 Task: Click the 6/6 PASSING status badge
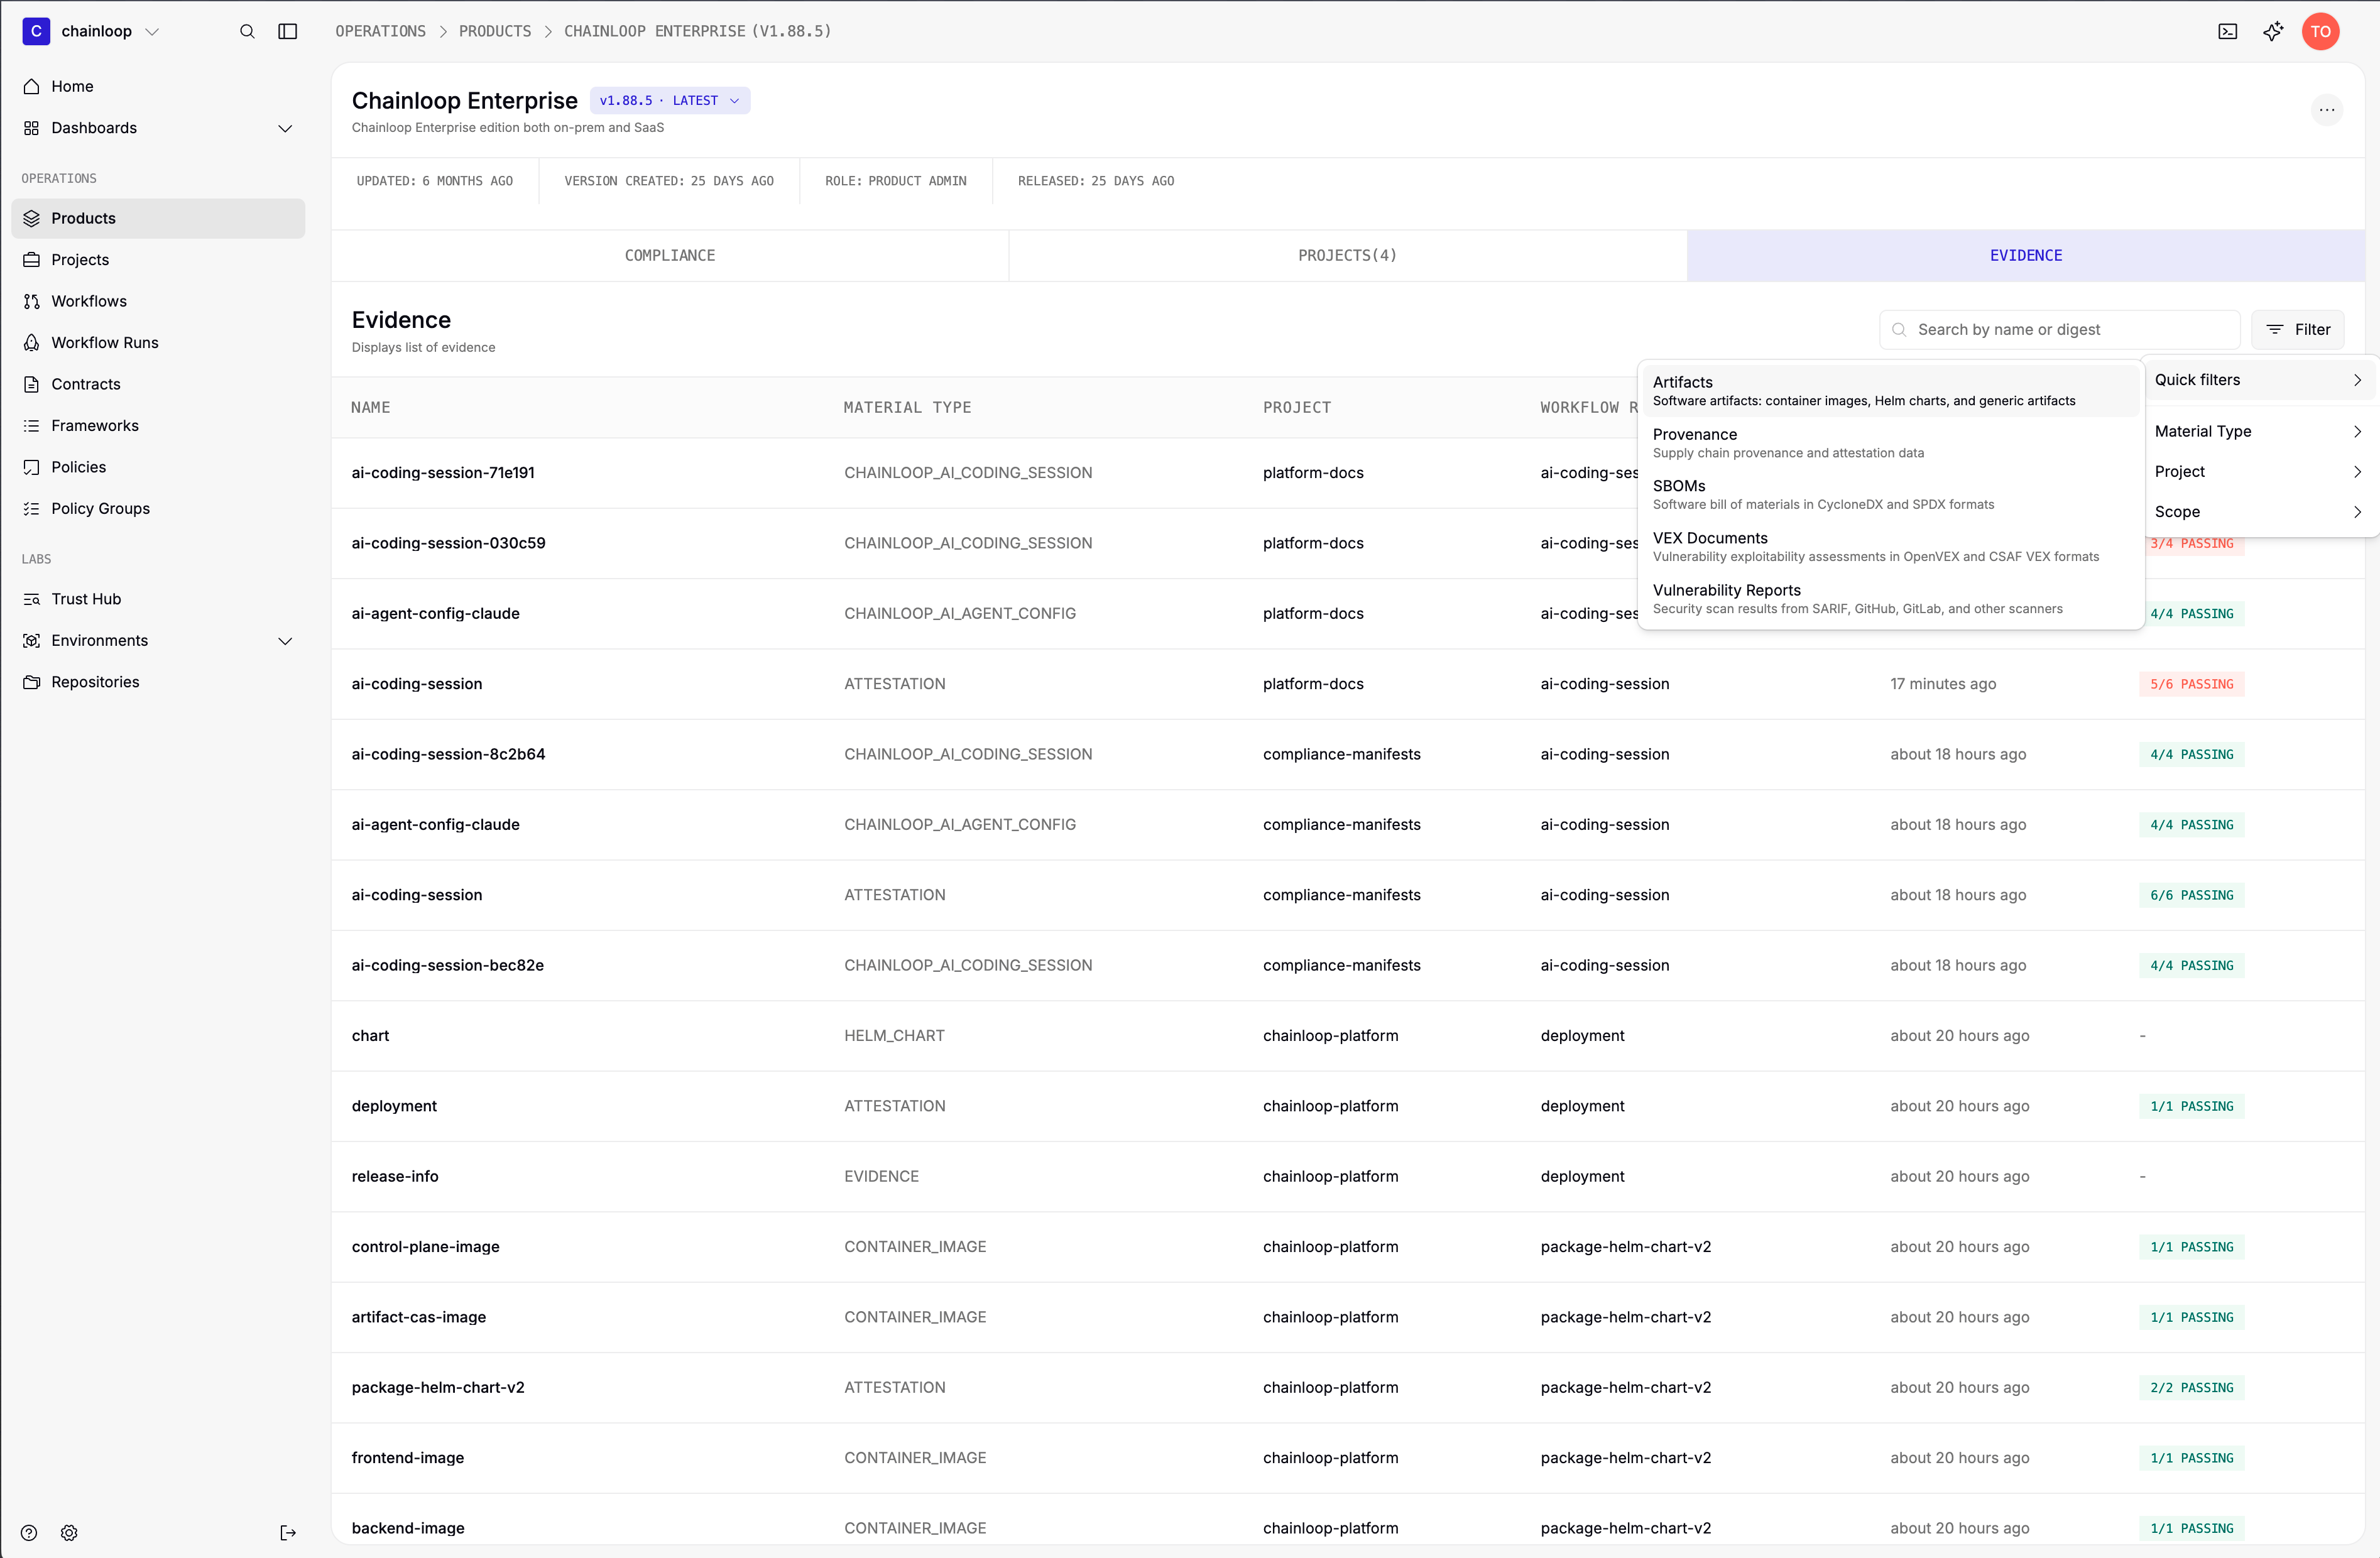tap(2192, 895)
